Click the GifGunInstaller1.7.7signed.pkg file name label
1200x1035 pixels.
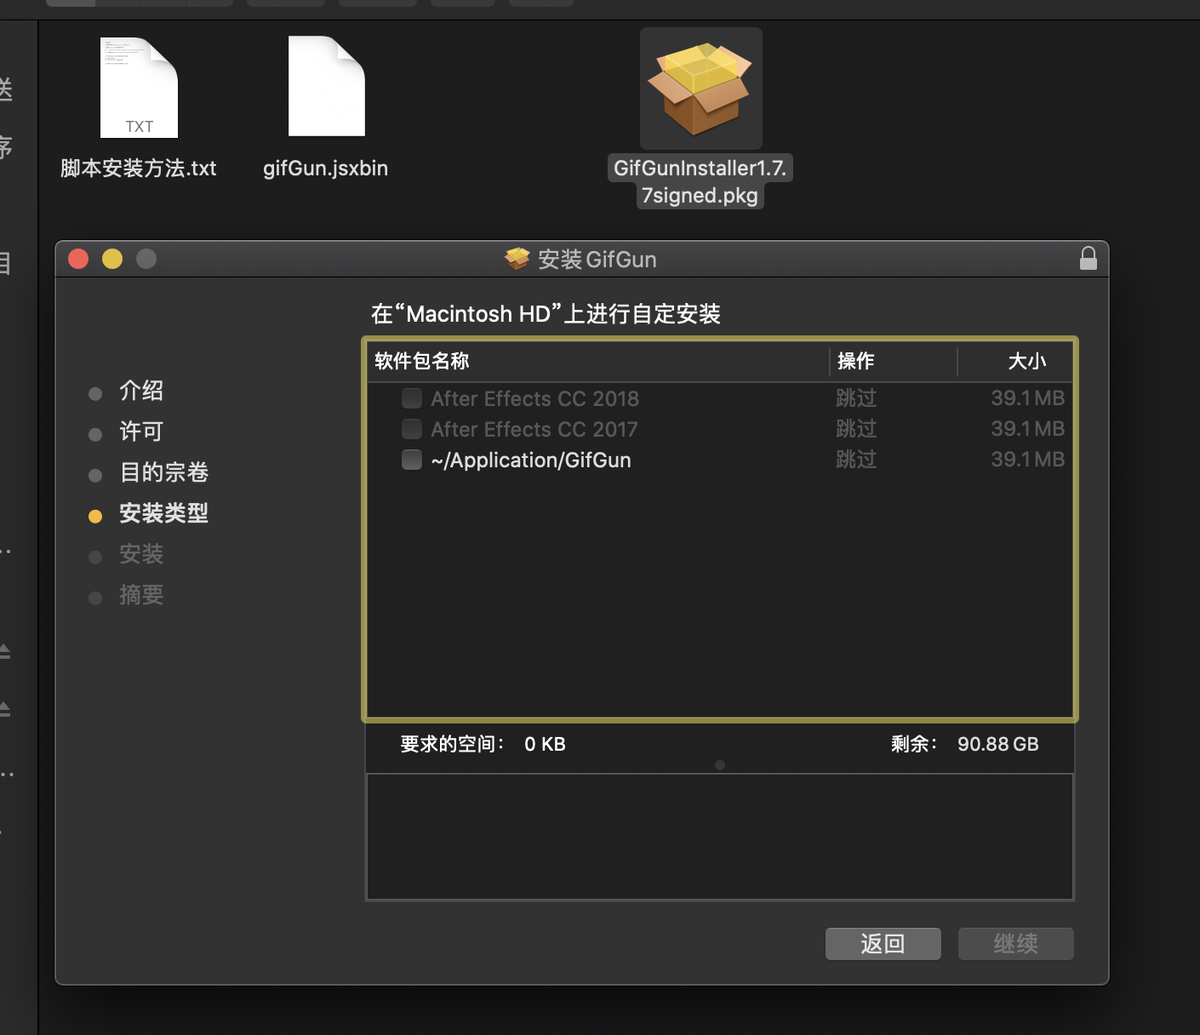[700, 182]
